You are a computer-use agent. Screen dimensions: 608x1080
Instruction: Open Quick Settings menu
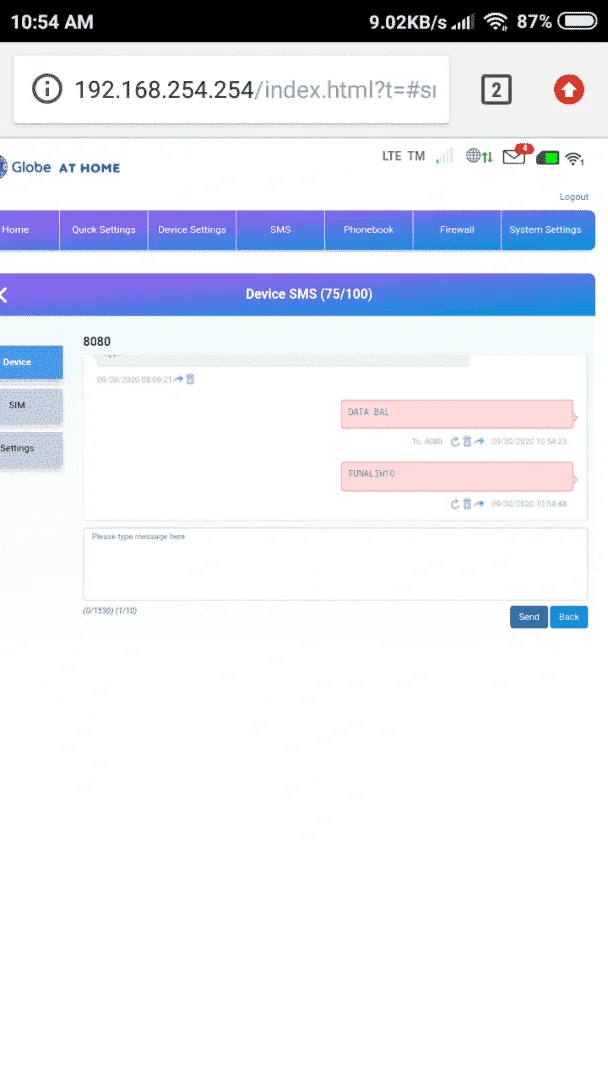tap(104, 230)
